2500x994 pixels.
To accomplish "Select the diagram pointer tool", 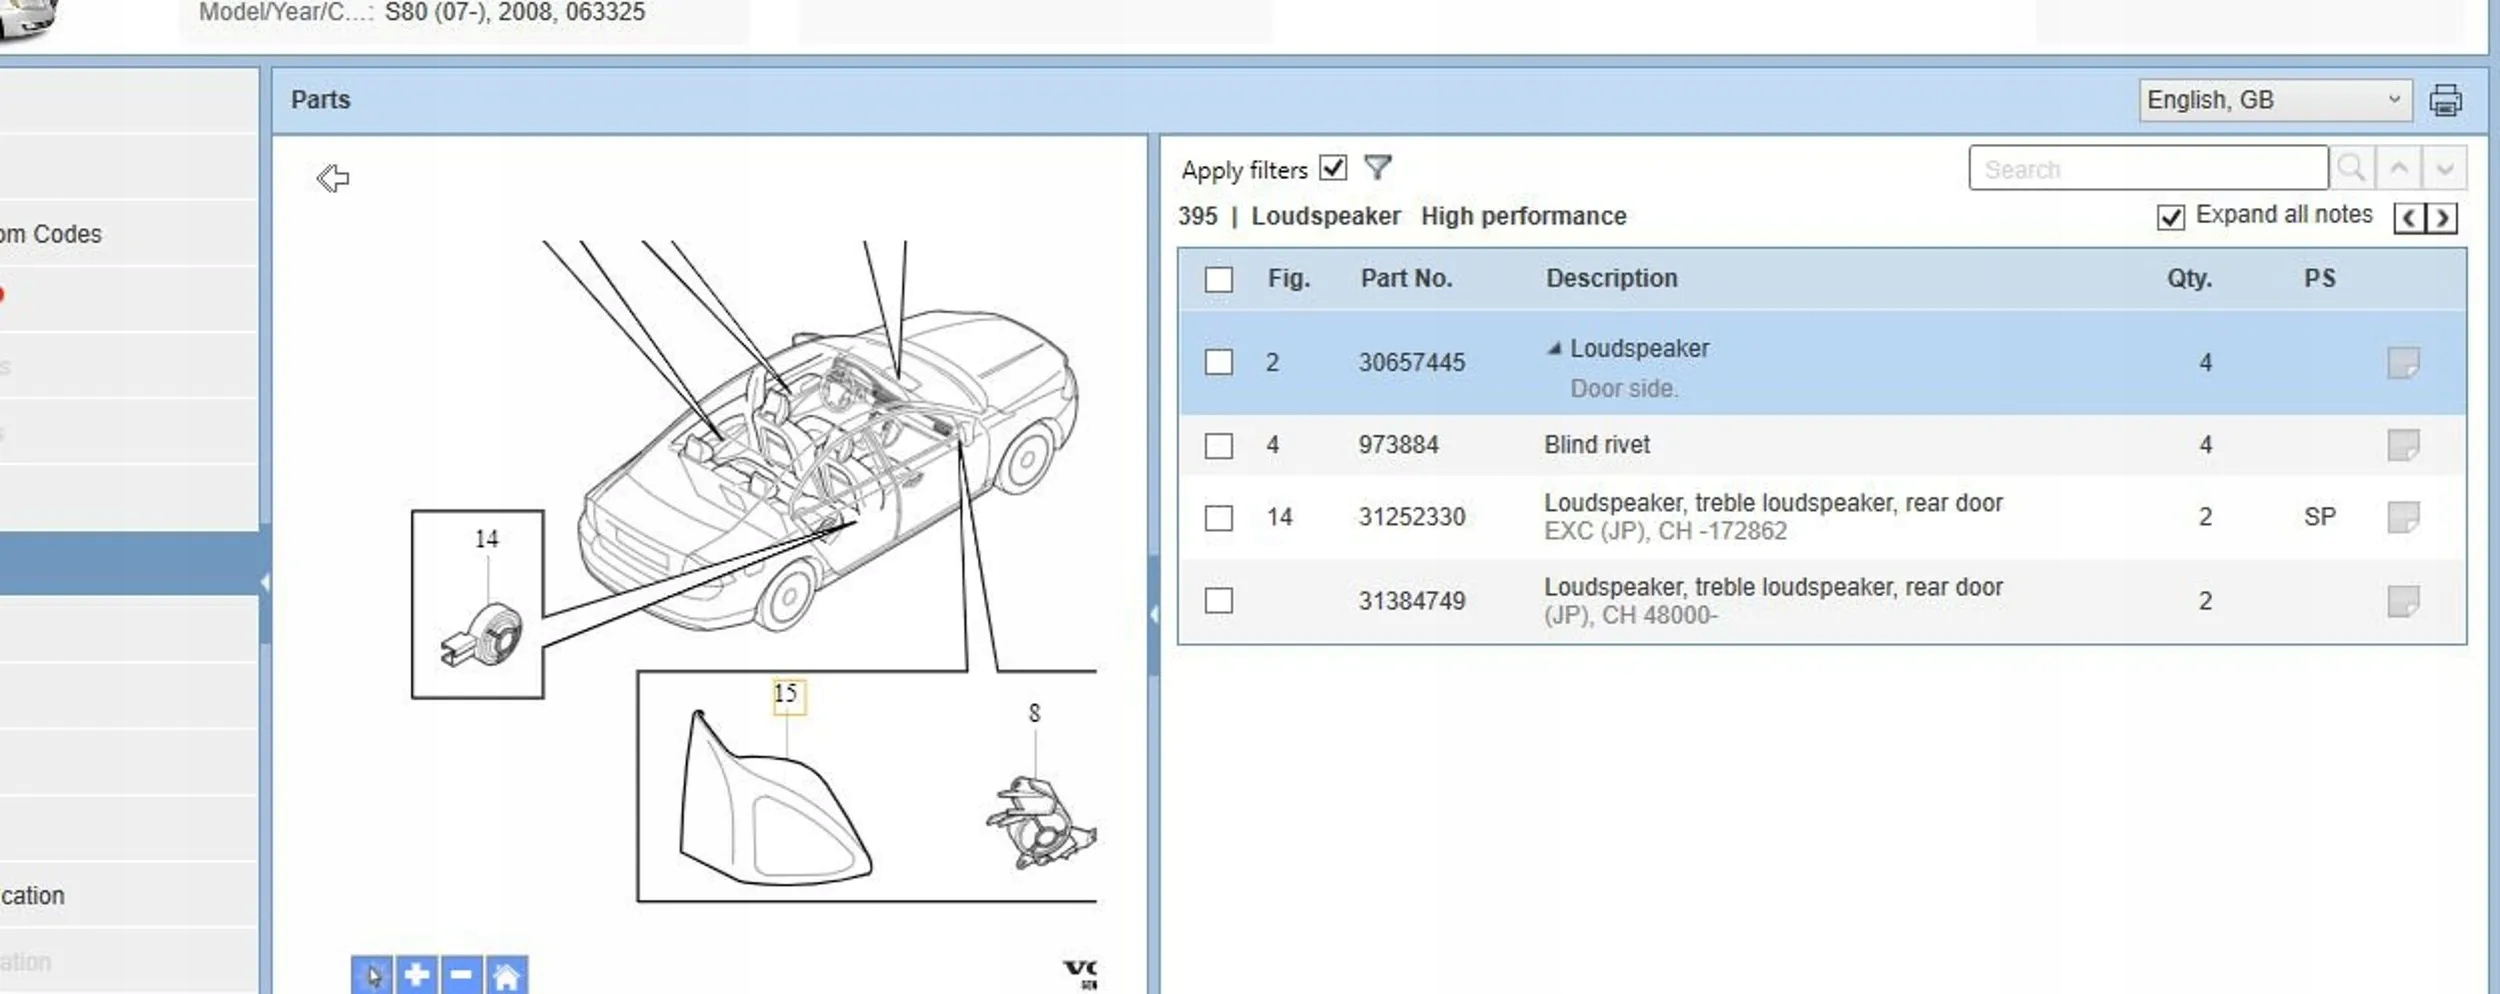I will tap(372, 974).
